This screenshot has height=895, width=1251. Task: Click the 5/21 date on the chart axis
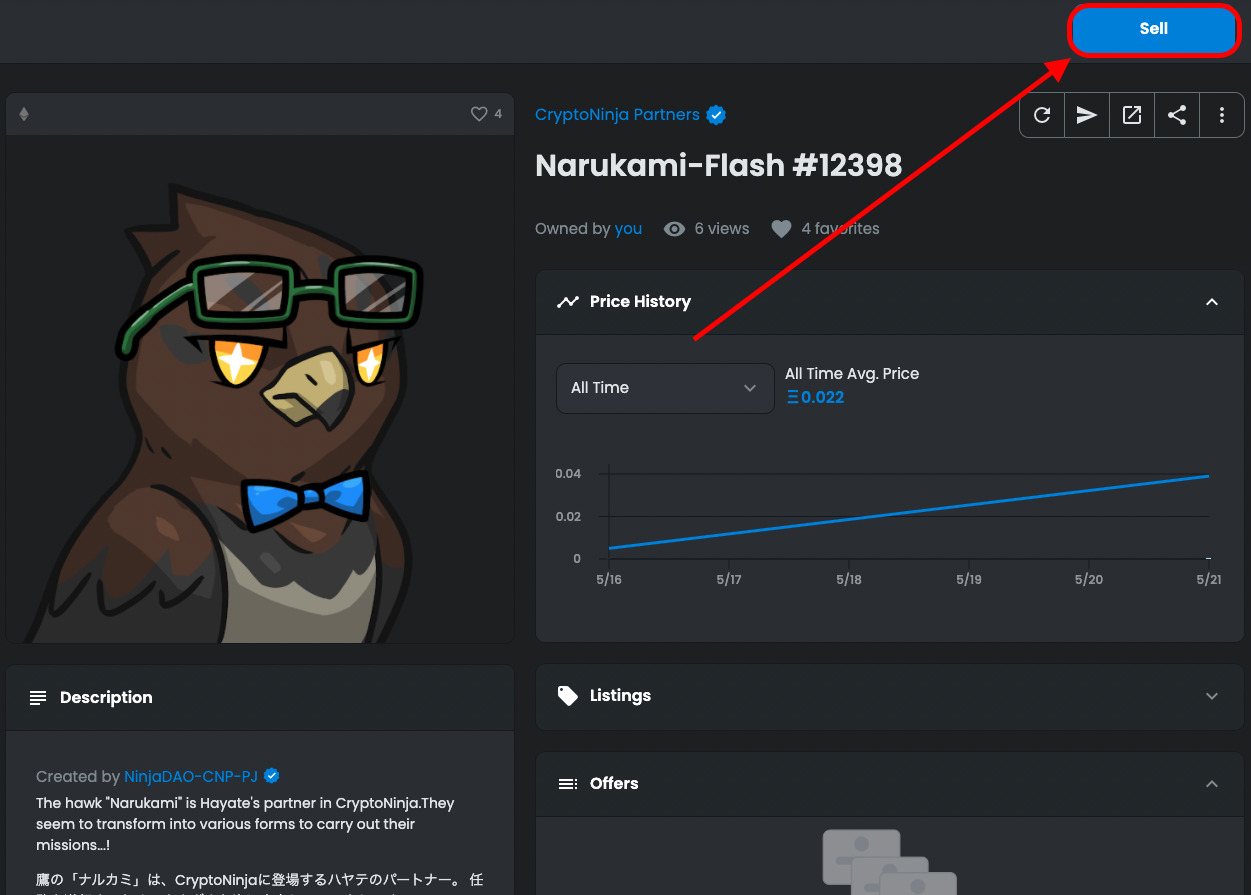click(1209, 580)
